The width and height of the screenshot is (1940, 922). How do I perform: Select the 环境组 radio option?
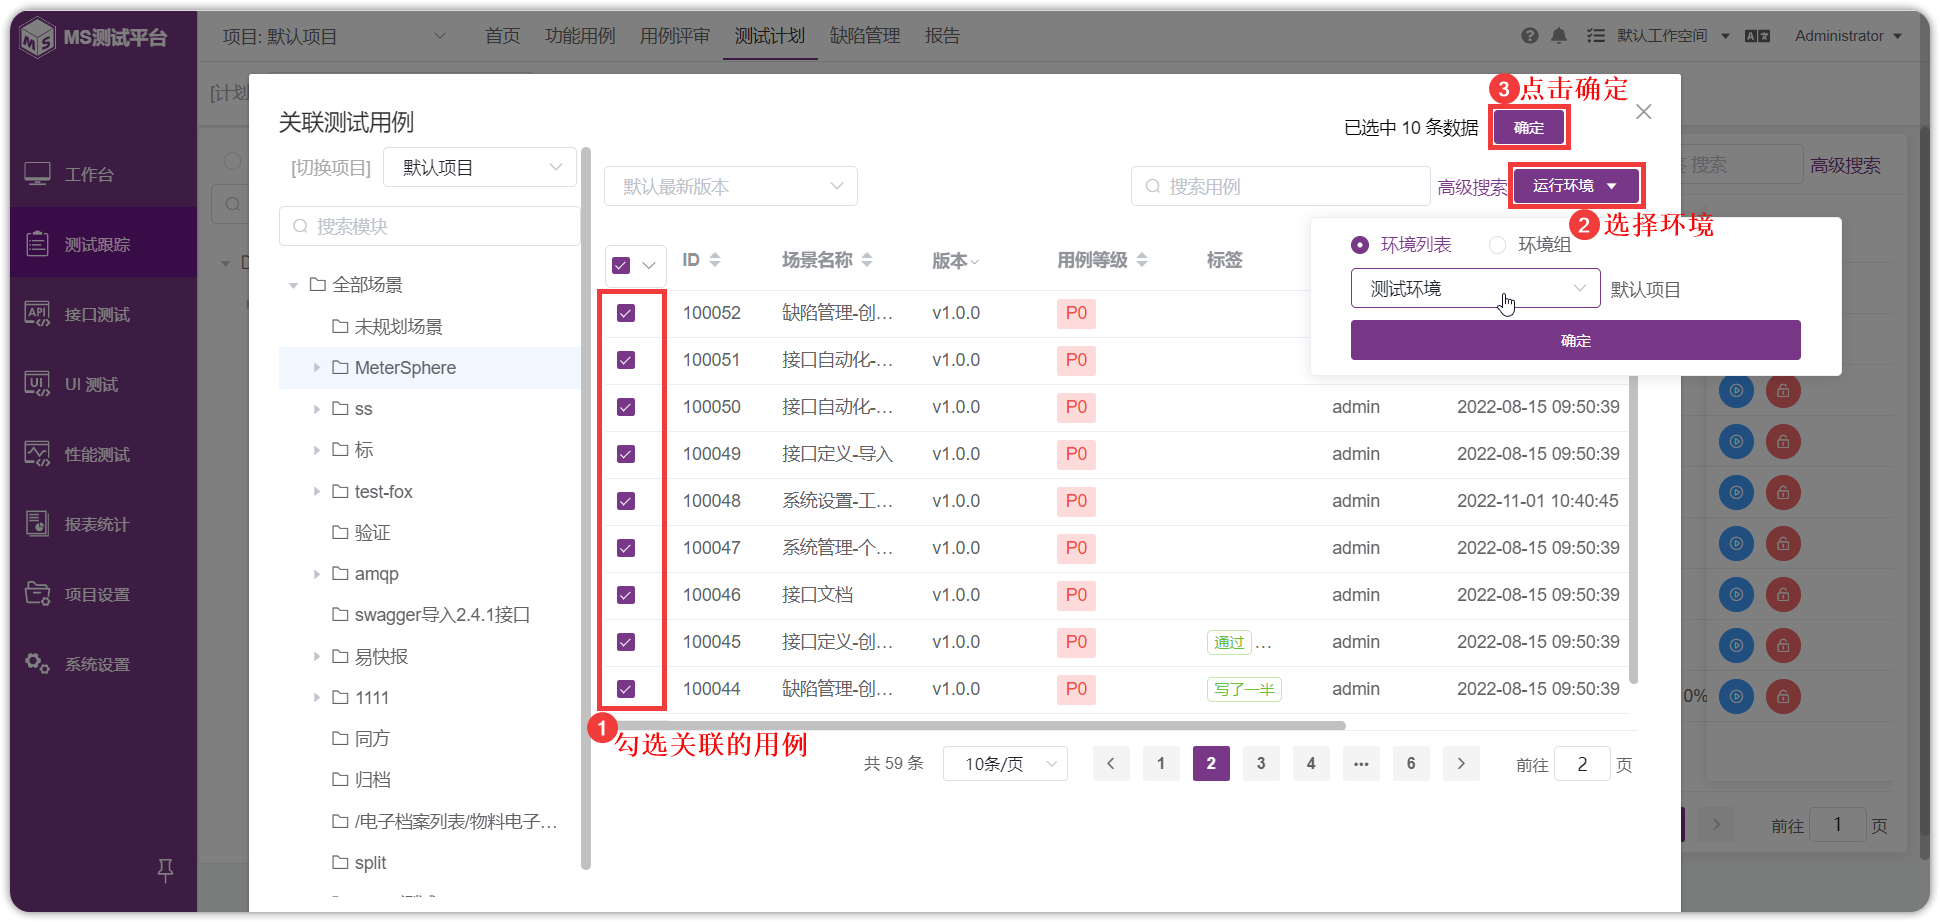[x=1530, y=245]
